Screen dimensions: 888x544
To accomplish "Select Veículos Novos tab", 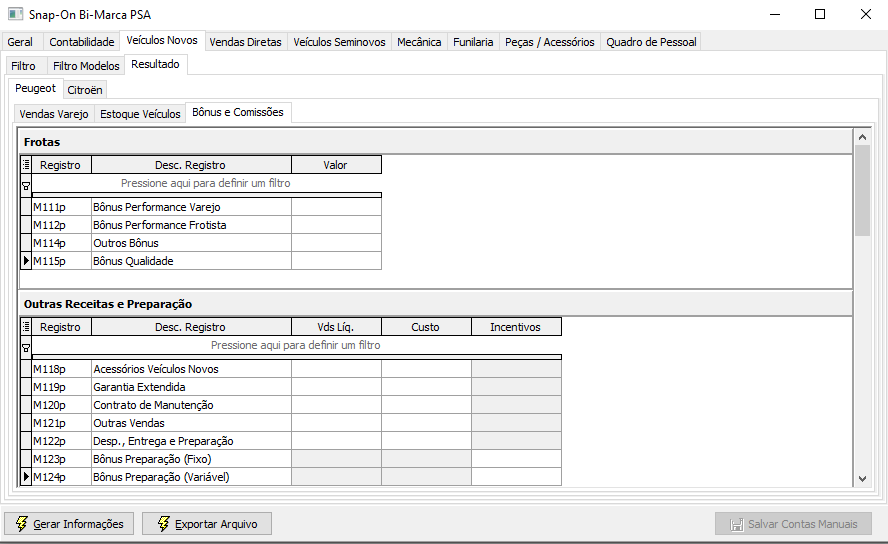I will 162,40.
